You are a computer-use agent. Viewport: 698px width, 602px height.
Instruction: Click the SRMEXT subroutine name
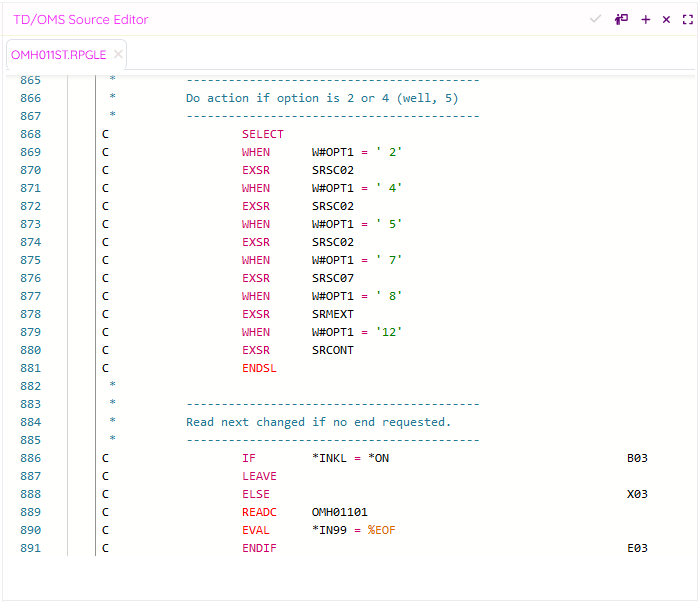(x=332, y=314)
